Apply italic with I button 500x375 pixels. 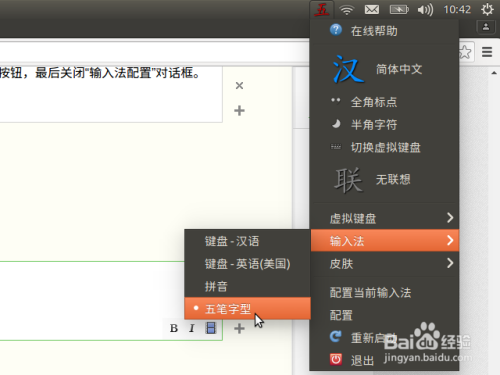coord(192,328)
